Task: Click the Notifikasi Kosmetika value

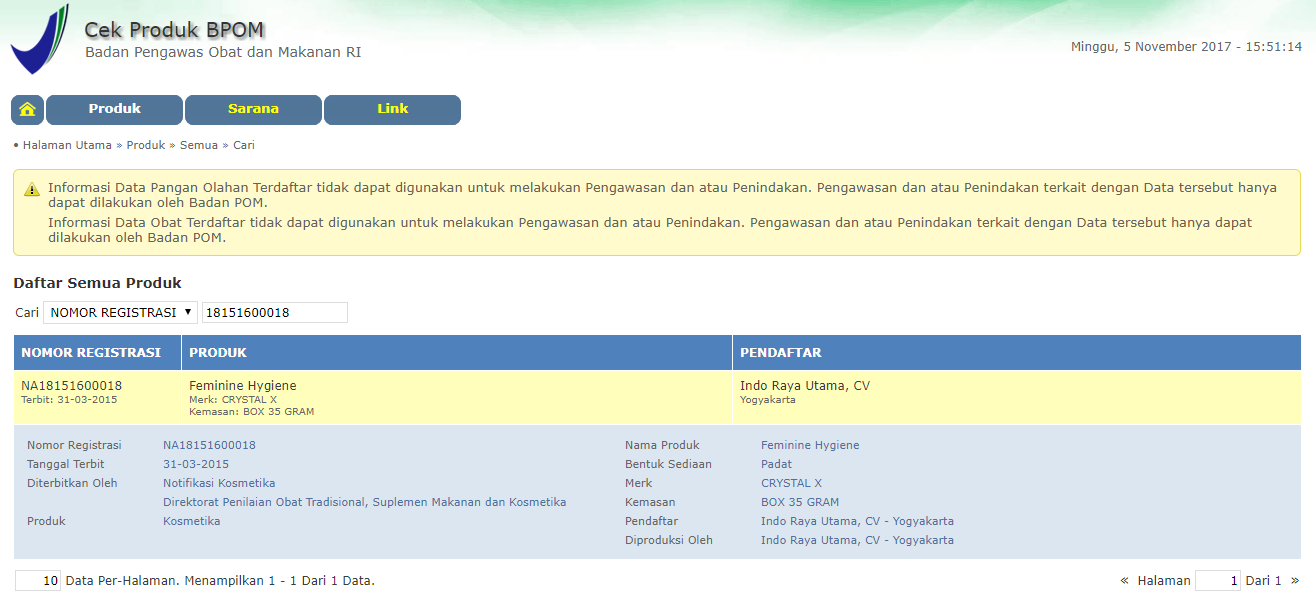Action: [x=219, y=483]
